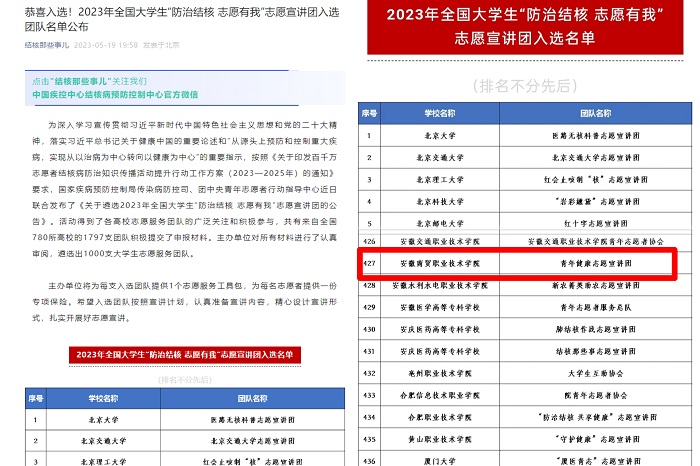Click the 点击"结核那些事儿"关注我们 follow banner
This screenshot has height=466, width=700.
[x=89, y=81]
